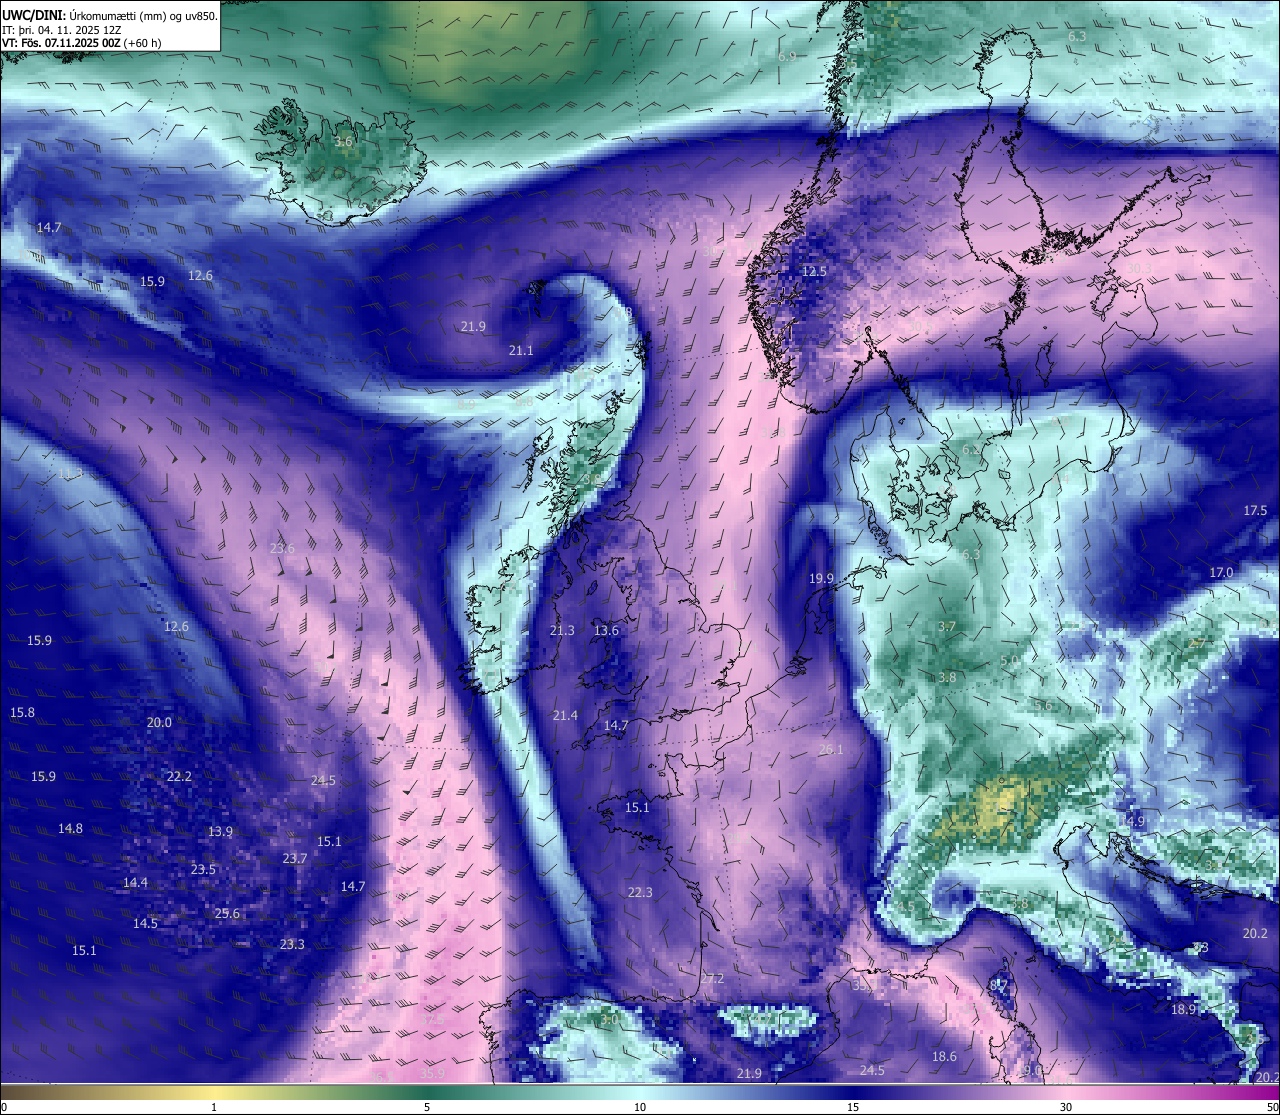The width and height of the screenshot is (1280, 1115).
Task: Select the legend tick label 30
Action: coord(1066,1107)
